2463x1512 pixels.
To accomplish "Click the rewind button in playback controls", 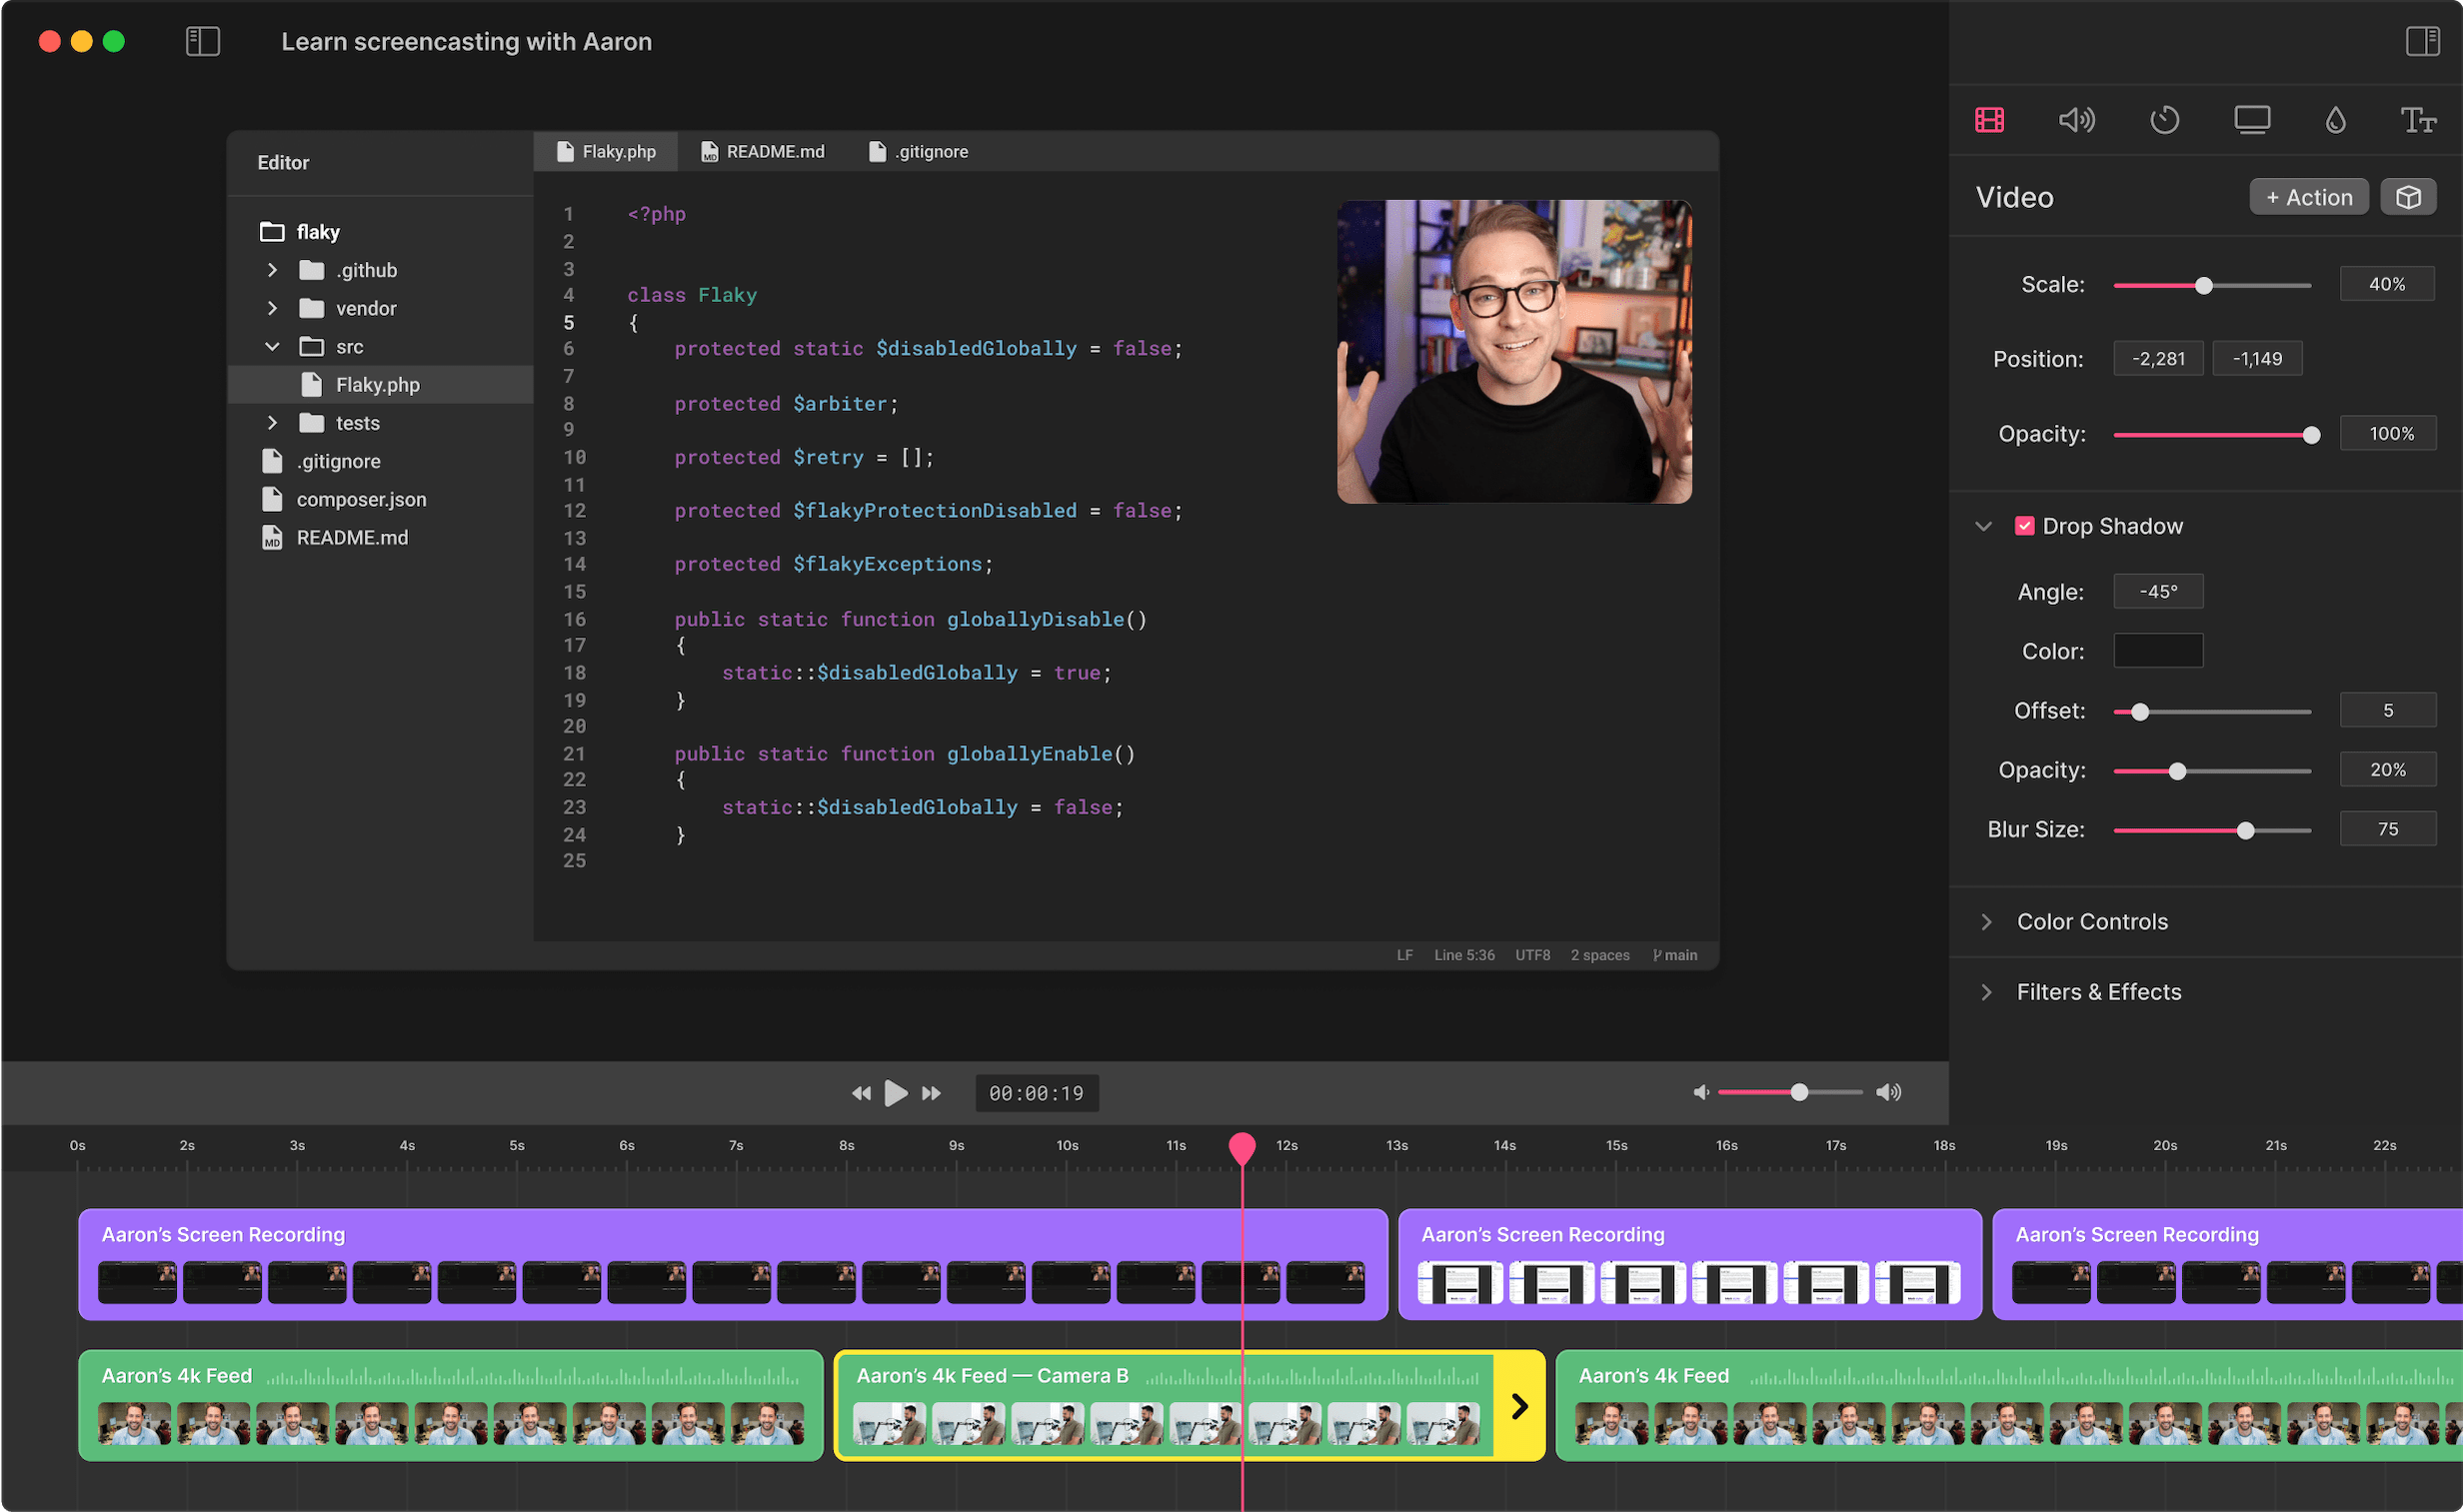I will click(855, 1092).
